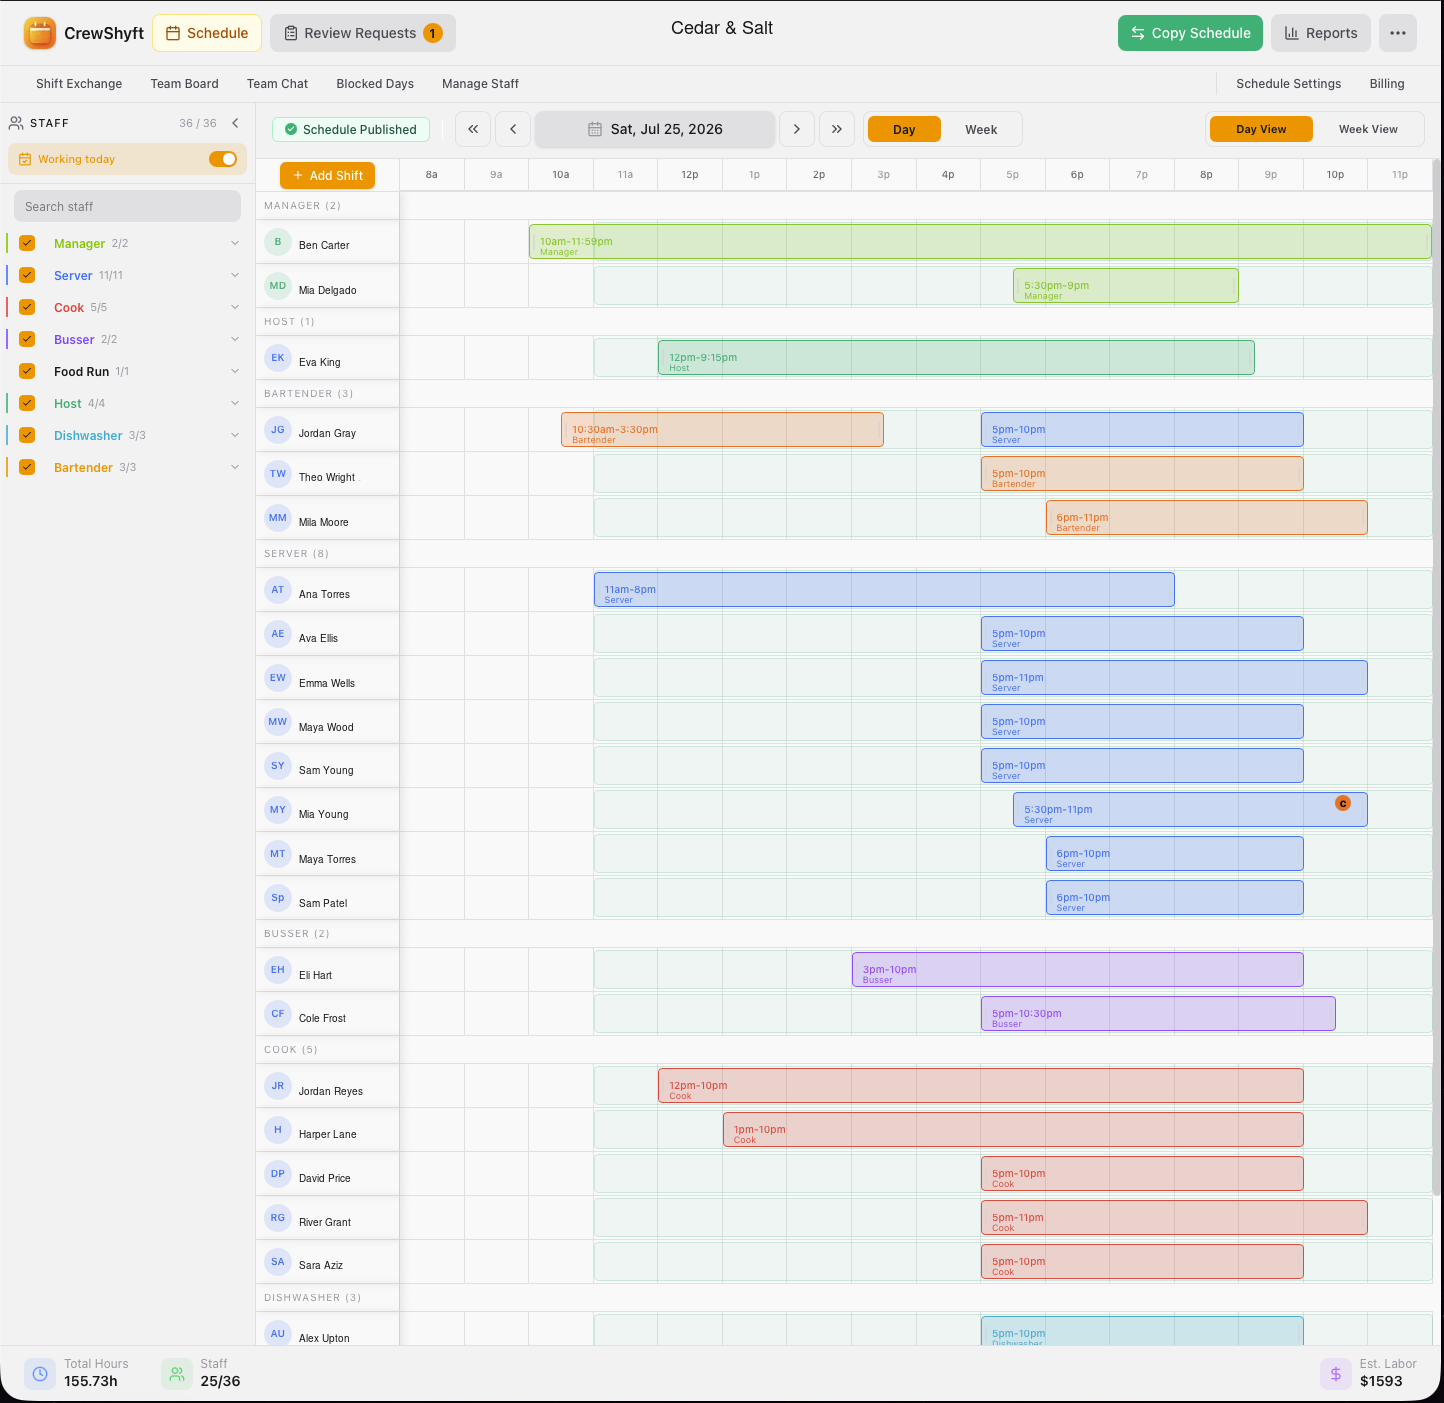Open the Blocked Days tab

point(375,84)
